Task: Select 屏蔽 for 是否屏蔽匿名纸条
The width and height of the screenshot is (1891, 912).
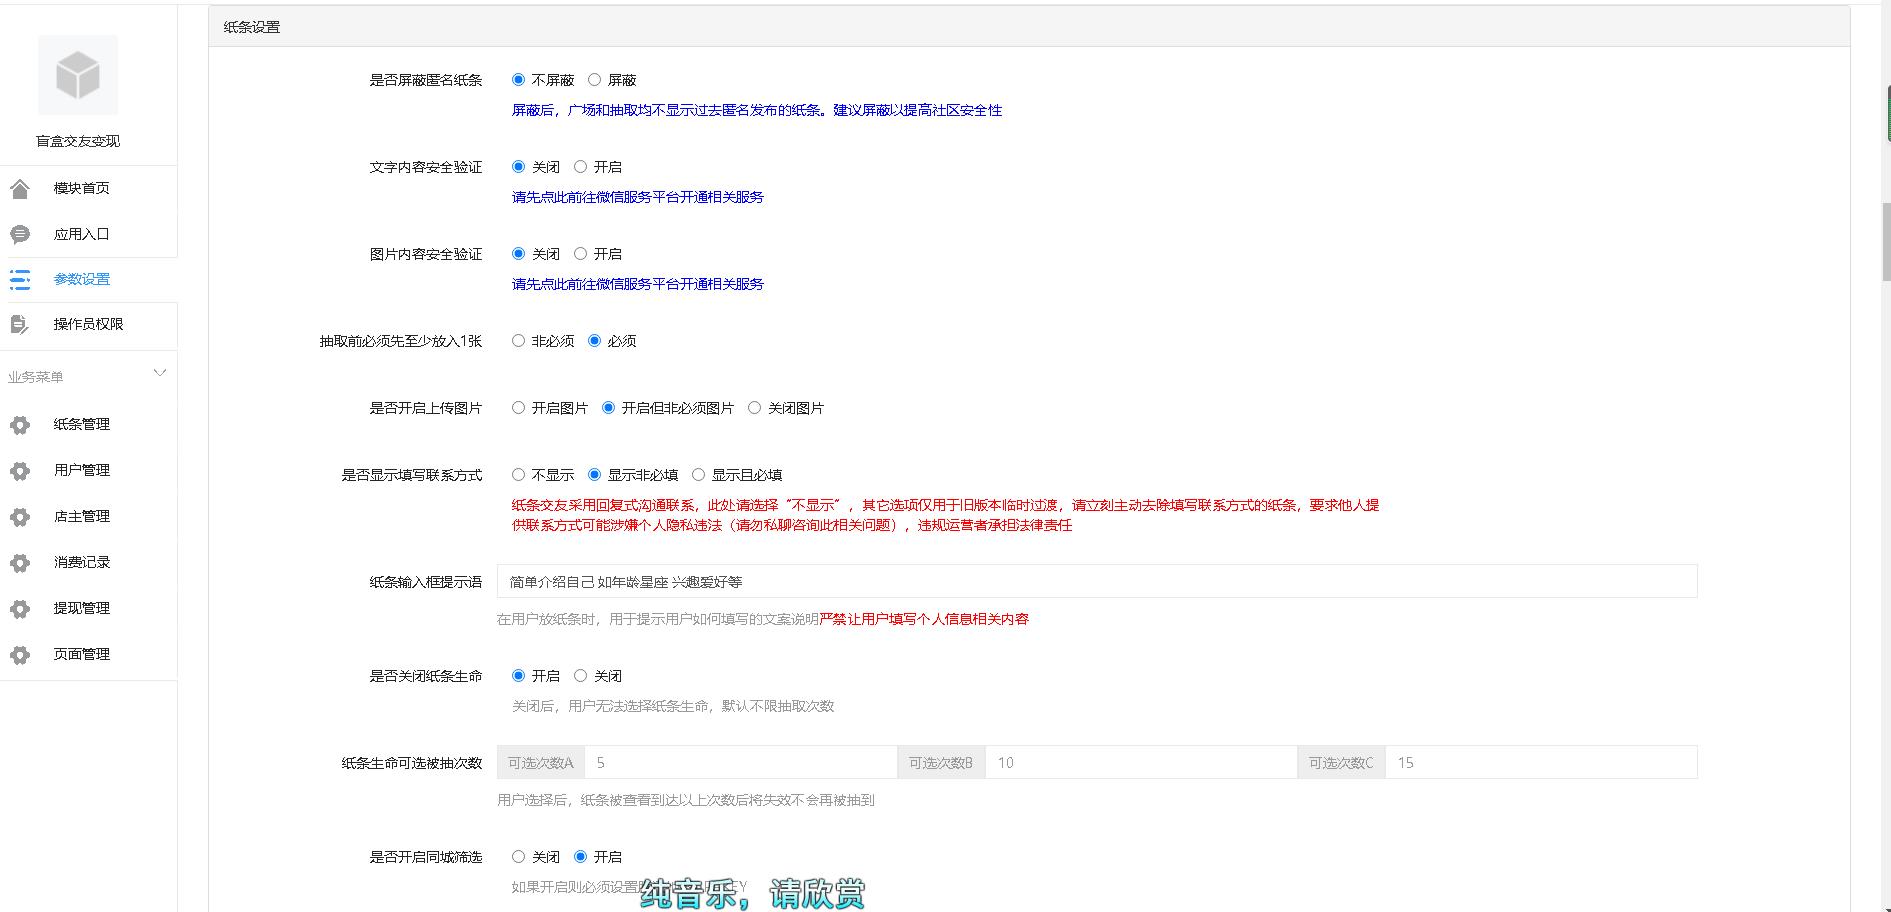Action: 595,79
